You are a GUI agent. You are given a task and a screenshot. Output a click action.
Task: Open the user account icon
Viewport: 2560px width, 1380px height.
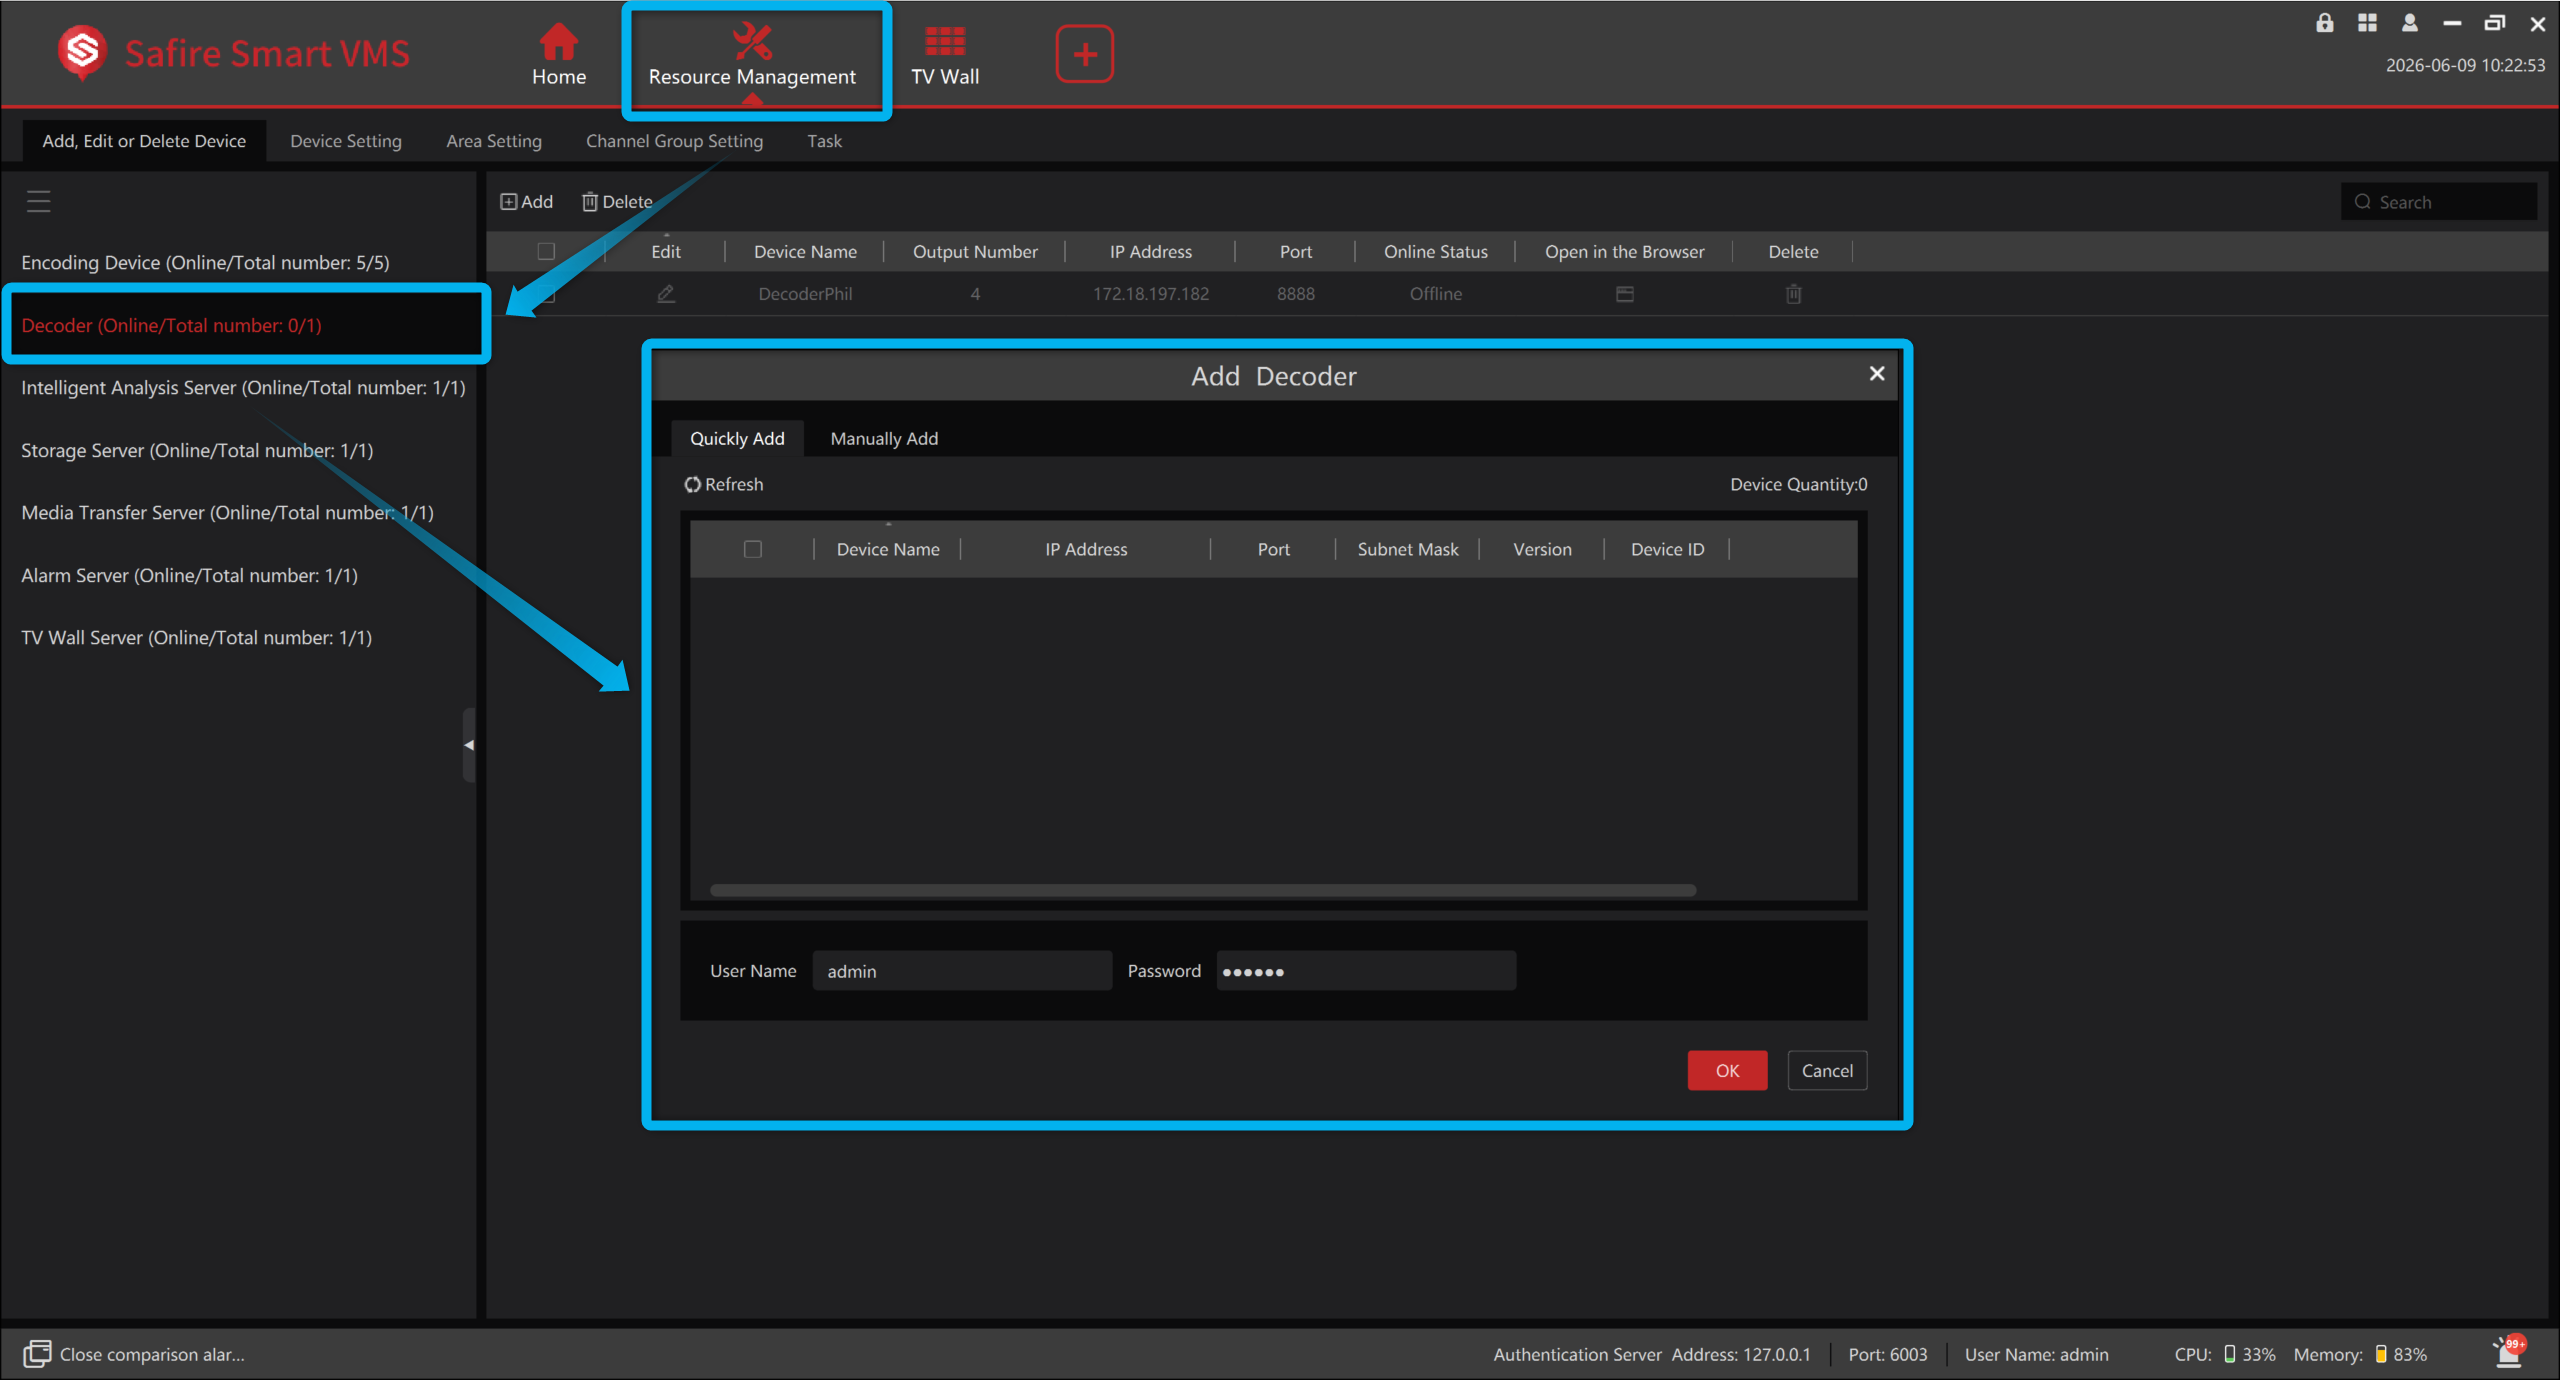pos(2410,23)
